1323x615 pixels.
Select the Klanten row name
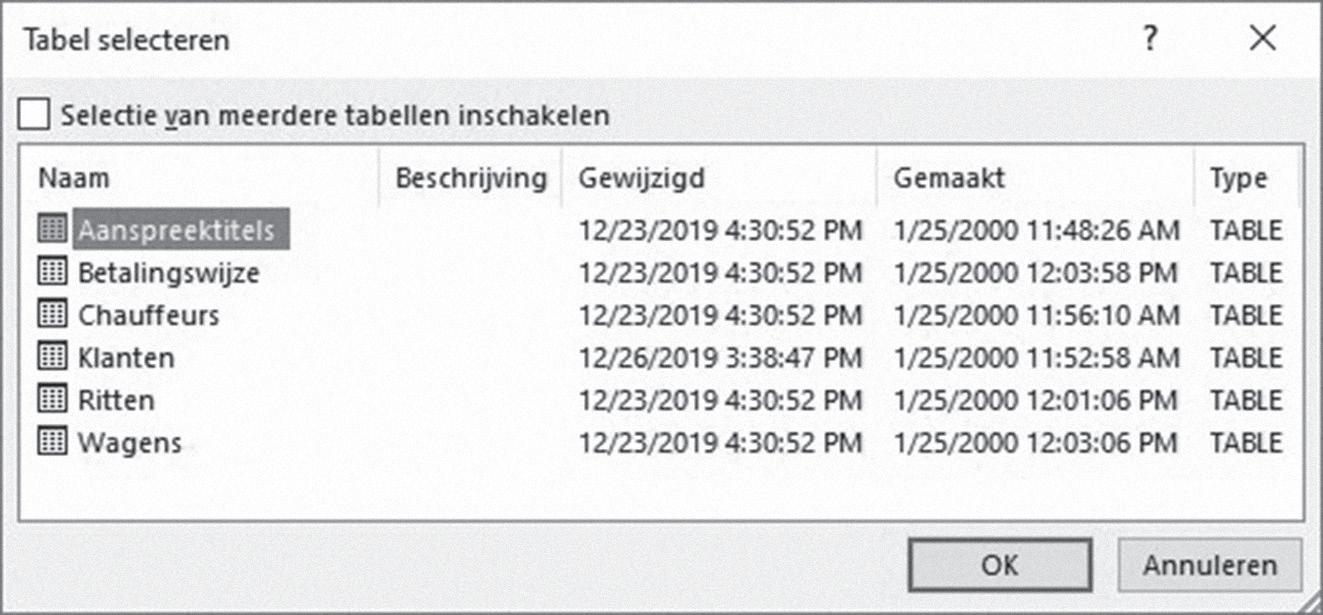(x=126, y=357)
